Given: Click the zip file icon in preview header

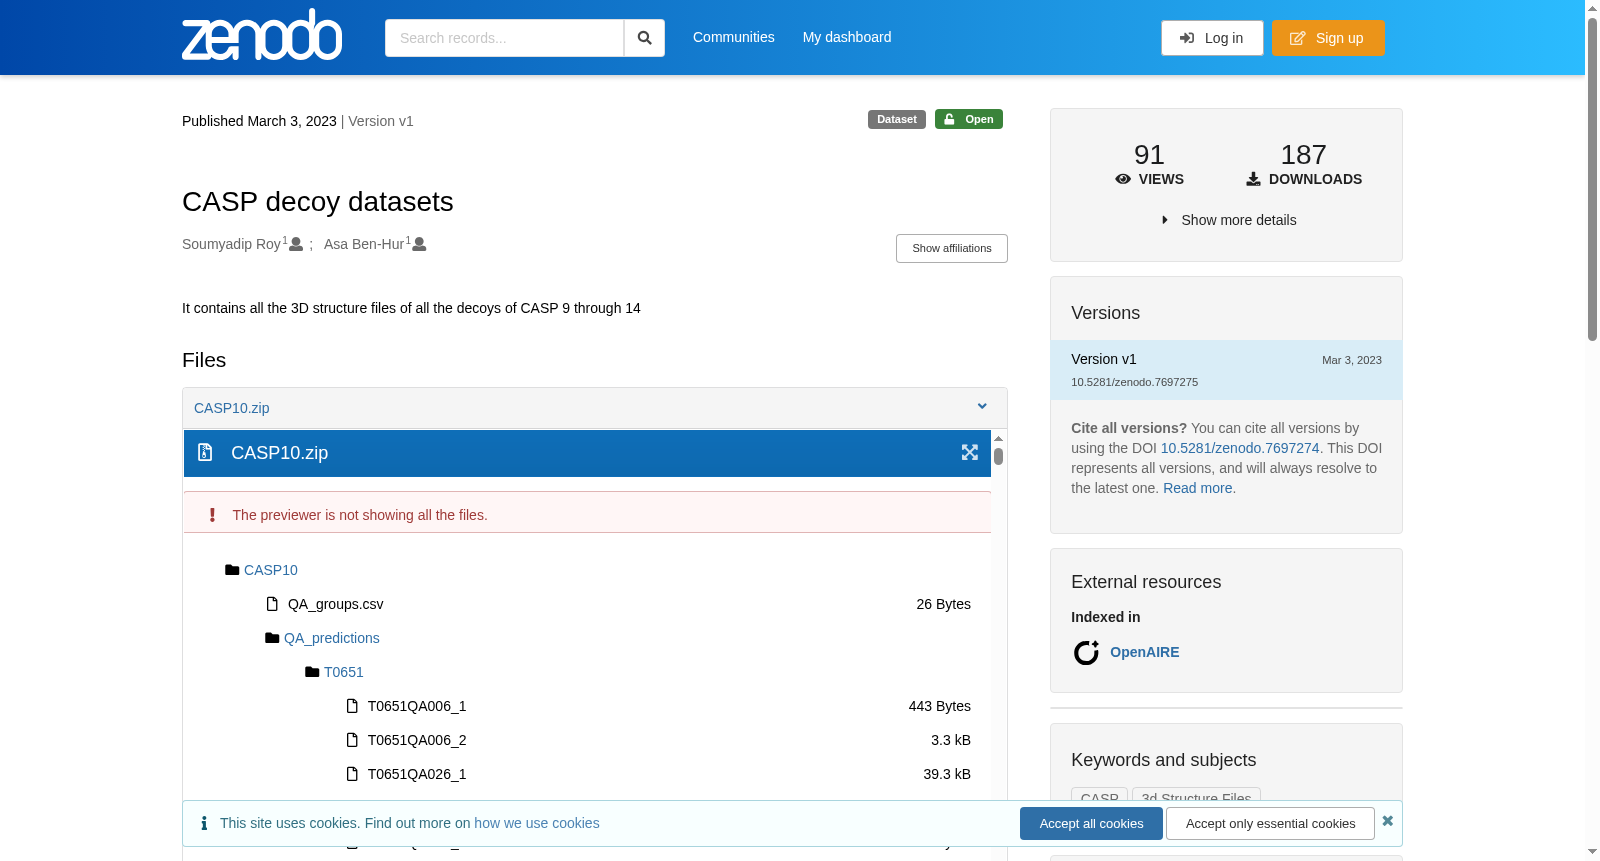Looking at the screenshot, I should (x=205, y=453).
